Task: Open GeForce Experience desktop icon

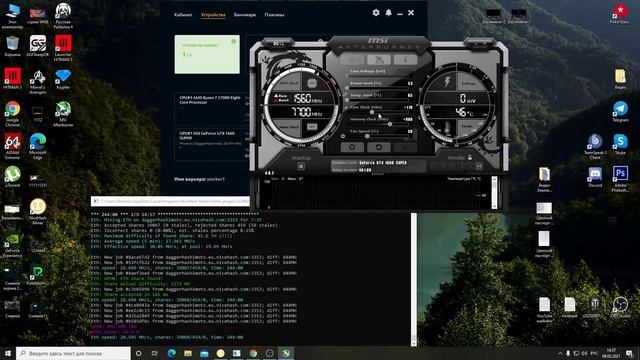Action: tap(12, 245)
